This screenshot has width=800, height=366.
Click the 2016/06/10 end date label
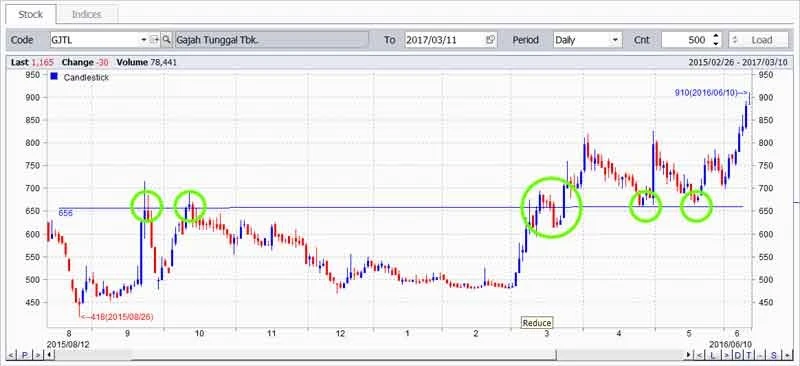731,345
